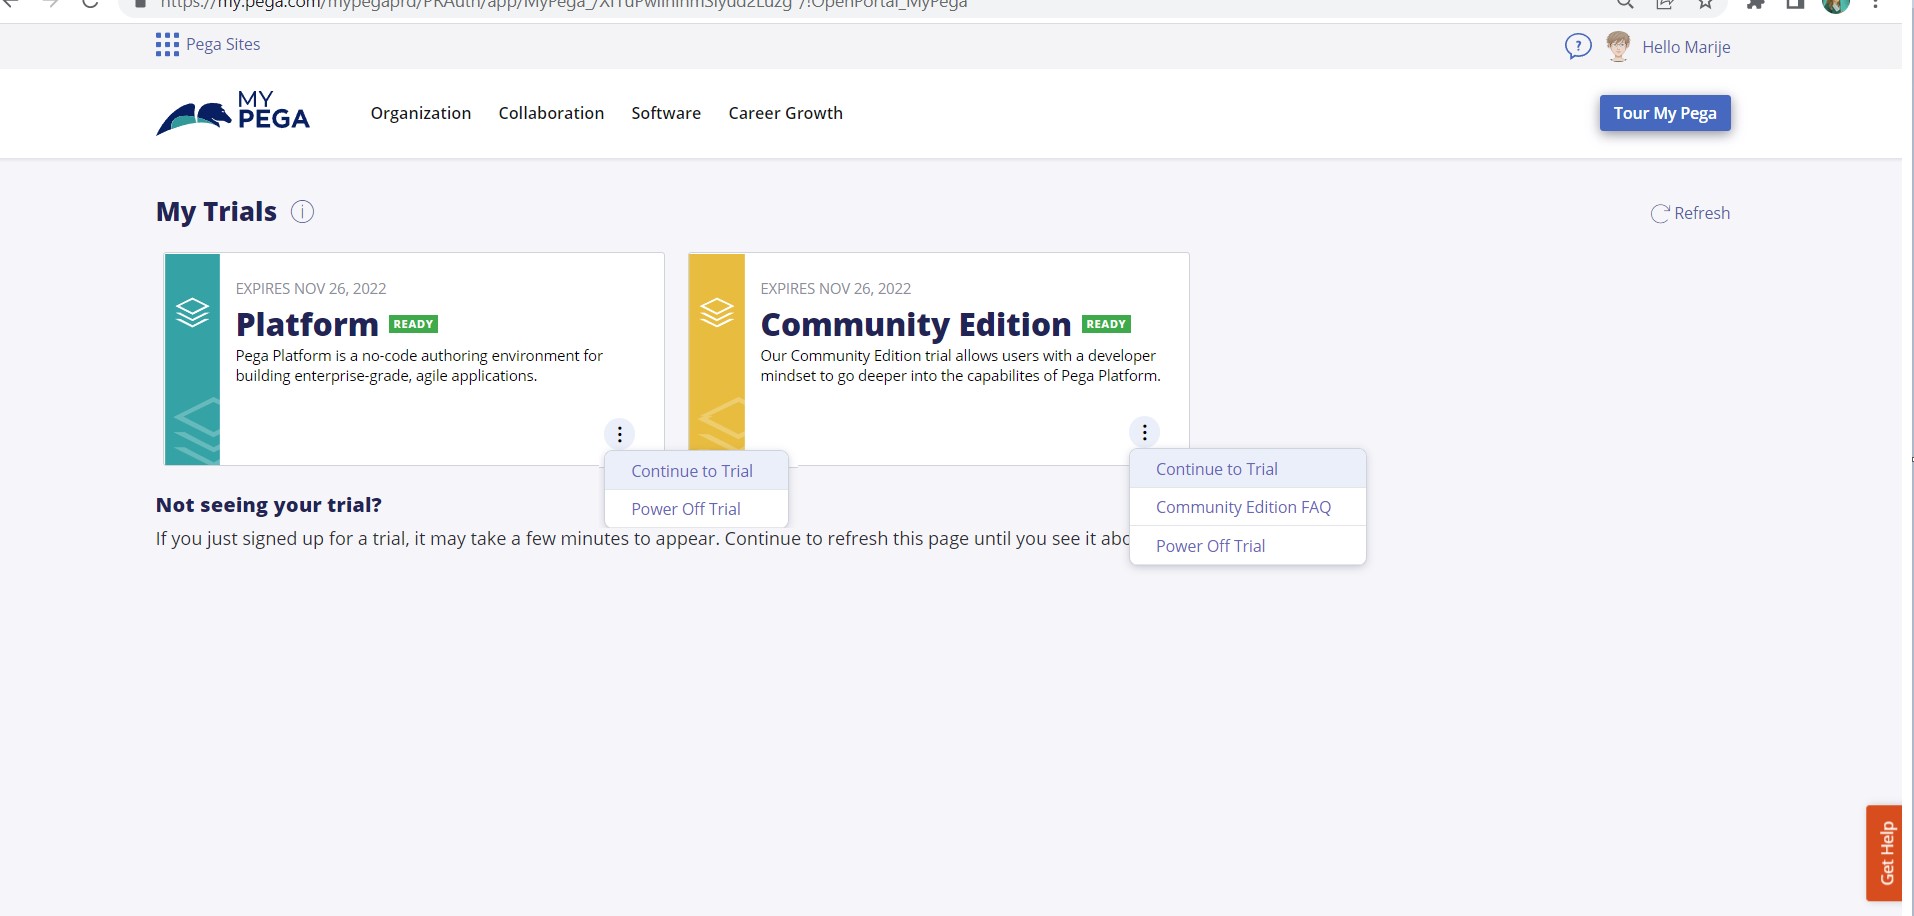Click the My Trials info icon
The height and width of the screenshot is (916, 1914).
pyautogui.click(x=302, y=212)
